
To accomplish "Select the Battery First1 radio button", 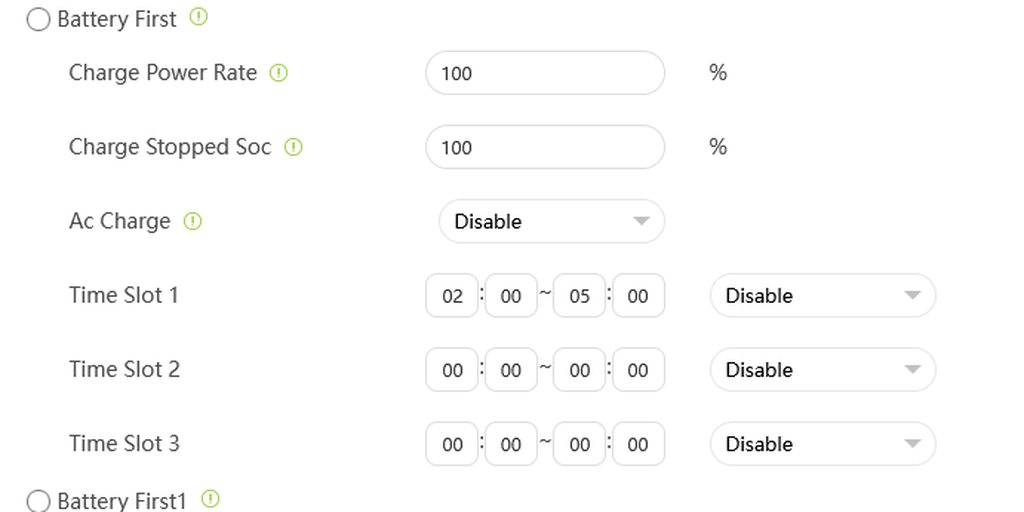I will click(x=38, y=501).
